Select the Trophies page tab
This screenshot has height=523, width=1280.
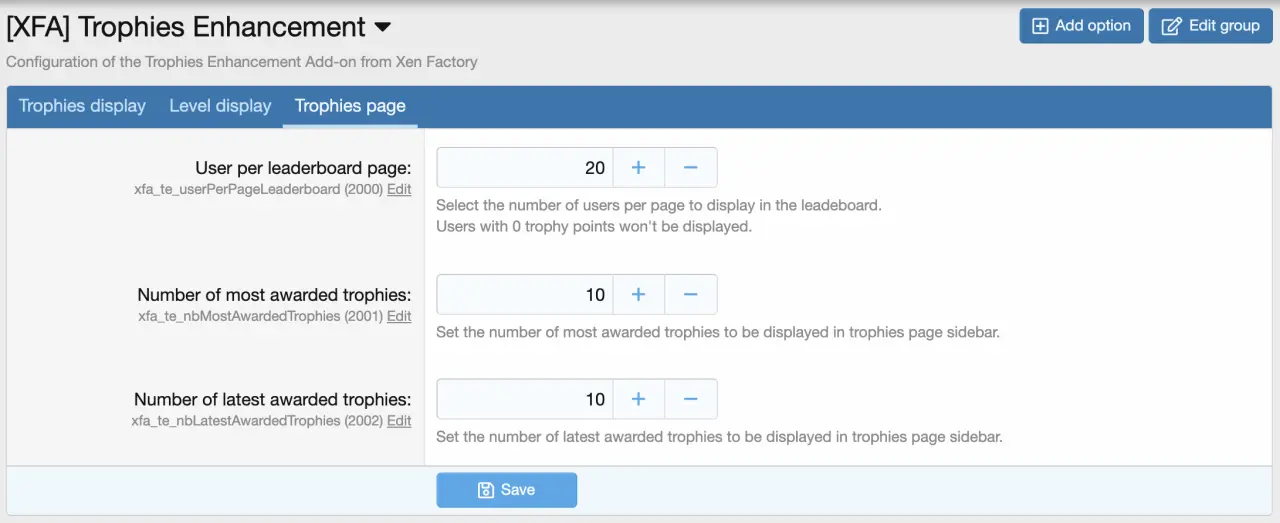350,106
